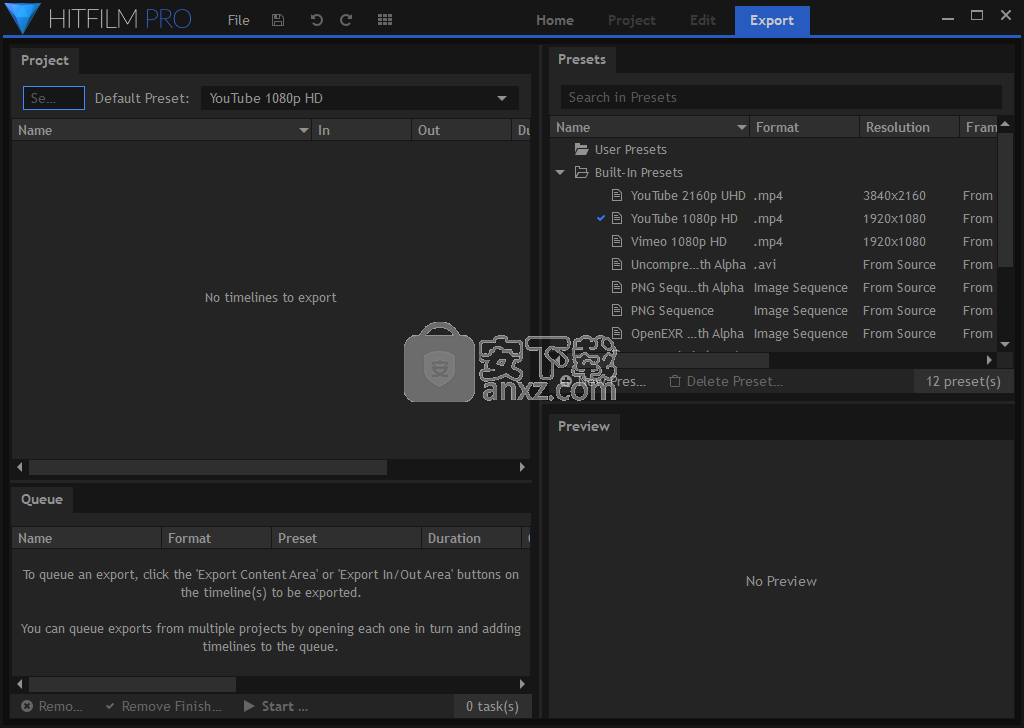Click the 0 task(s) count label
Viewport: 1024px width, 728px height.
[492, 706]
